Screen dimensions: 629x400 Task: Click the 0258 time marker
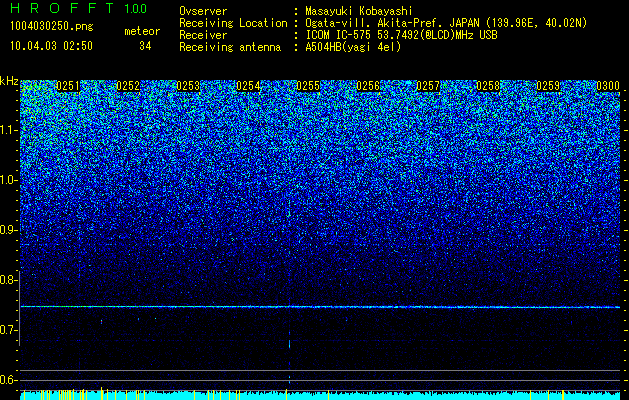[x=488, y=86]
